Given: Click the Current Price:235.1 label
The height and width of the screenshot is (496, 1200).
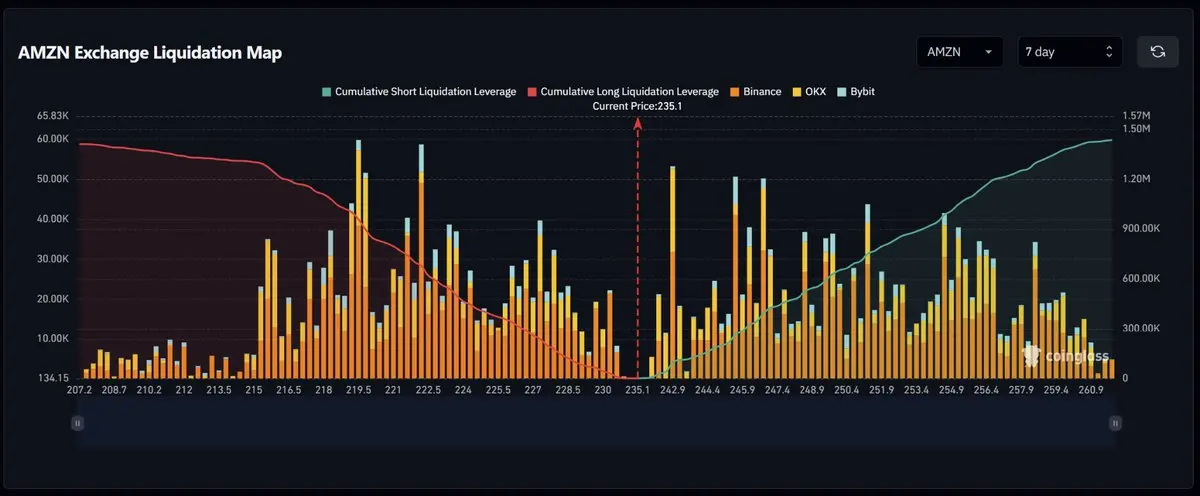Looking at the screenshot, I should pos(637,105).
